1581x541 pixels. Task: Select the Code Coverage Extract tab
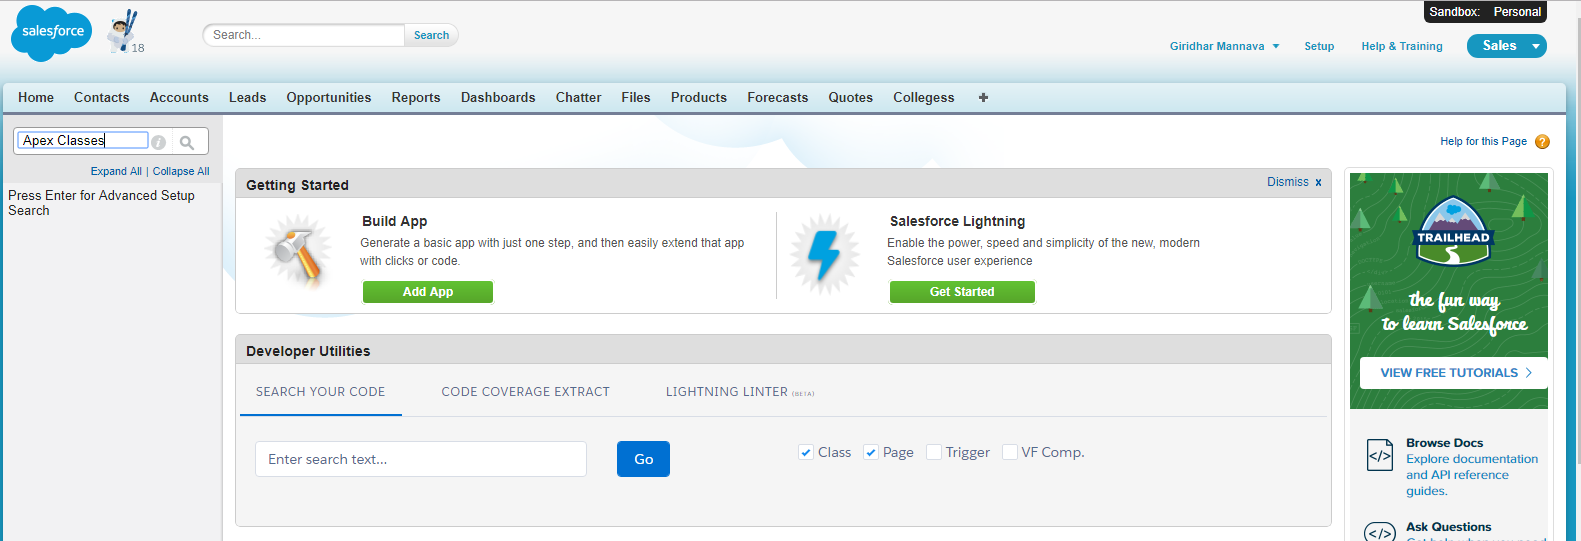[x=526, y=392]
